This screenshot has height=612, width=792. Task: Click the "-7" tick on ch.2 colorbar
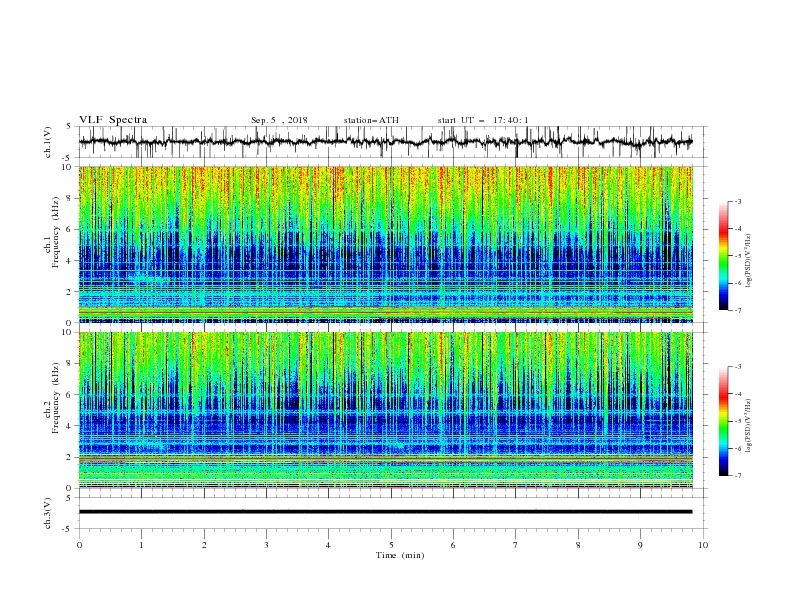pyautogui.click(x=738, y=475)
